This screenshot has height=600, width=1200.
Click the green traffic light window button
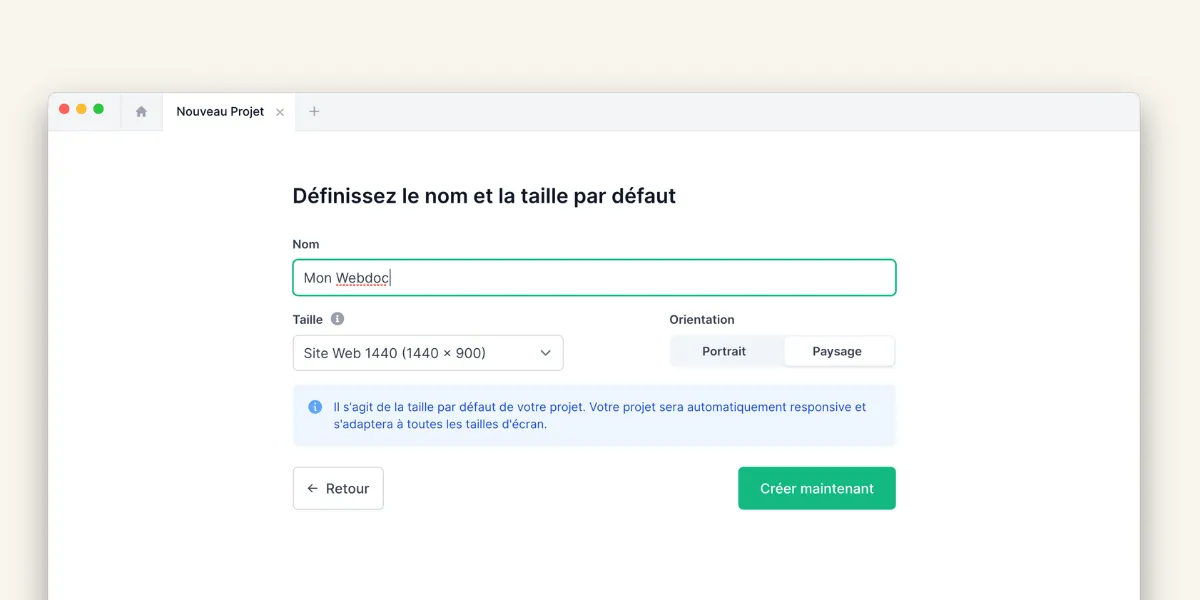[x=97, y=108]
